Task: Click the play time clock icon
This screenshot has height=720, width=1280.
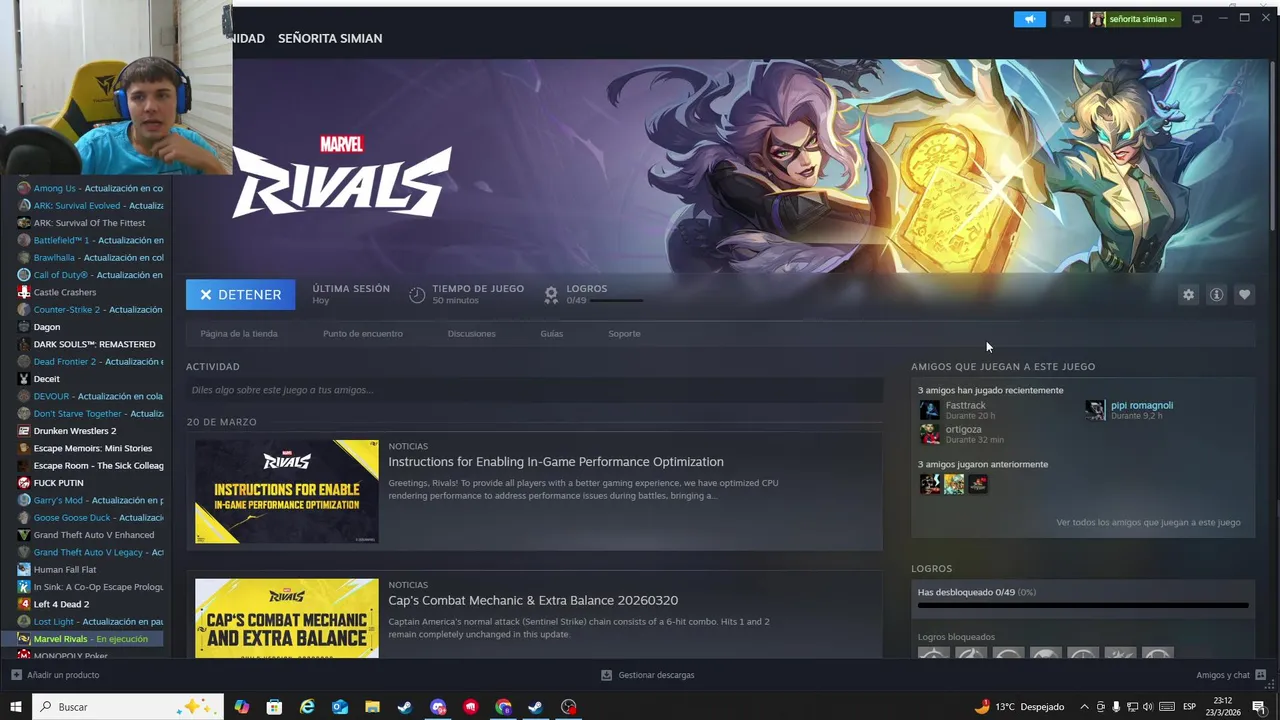Action: point(417,295)
